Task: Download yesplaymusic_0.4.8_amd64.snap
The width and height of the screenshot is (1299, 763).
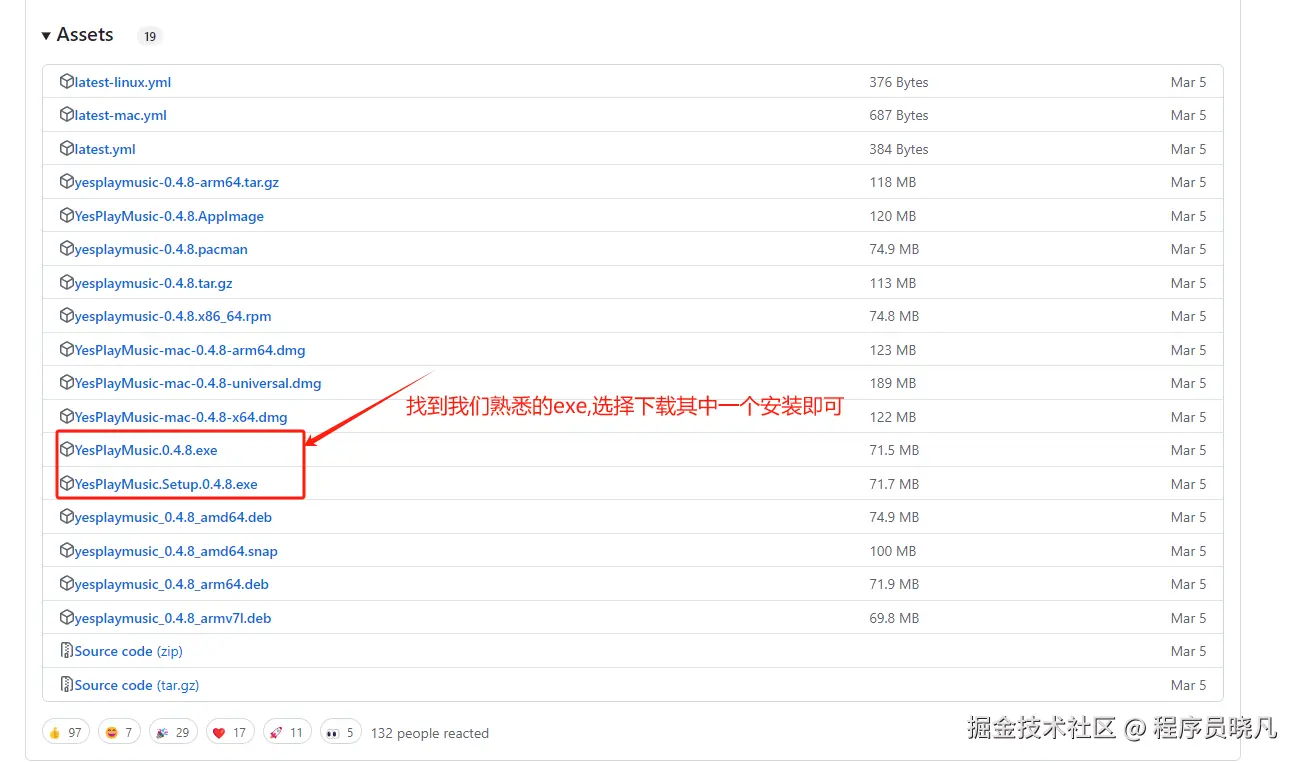Action: [x=176, y=551]
